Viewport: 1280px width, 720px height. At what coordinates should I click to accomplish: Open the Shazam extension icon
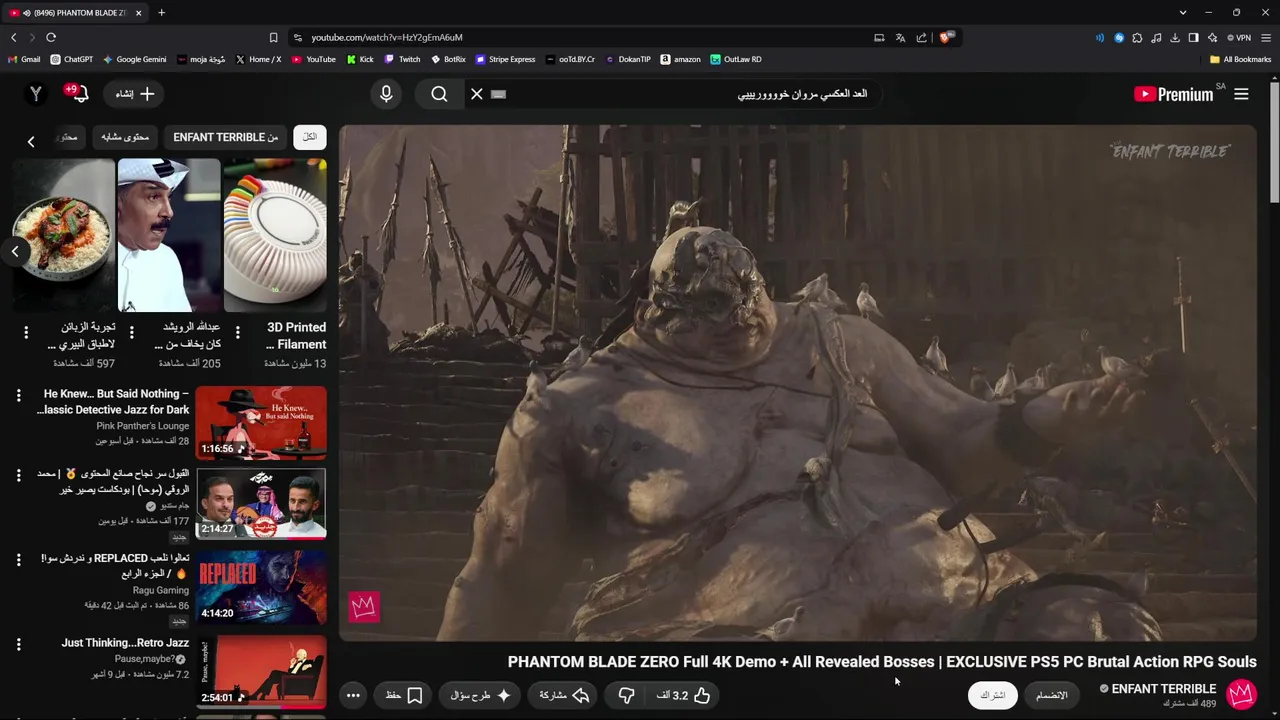click(x=1119, y=38)
